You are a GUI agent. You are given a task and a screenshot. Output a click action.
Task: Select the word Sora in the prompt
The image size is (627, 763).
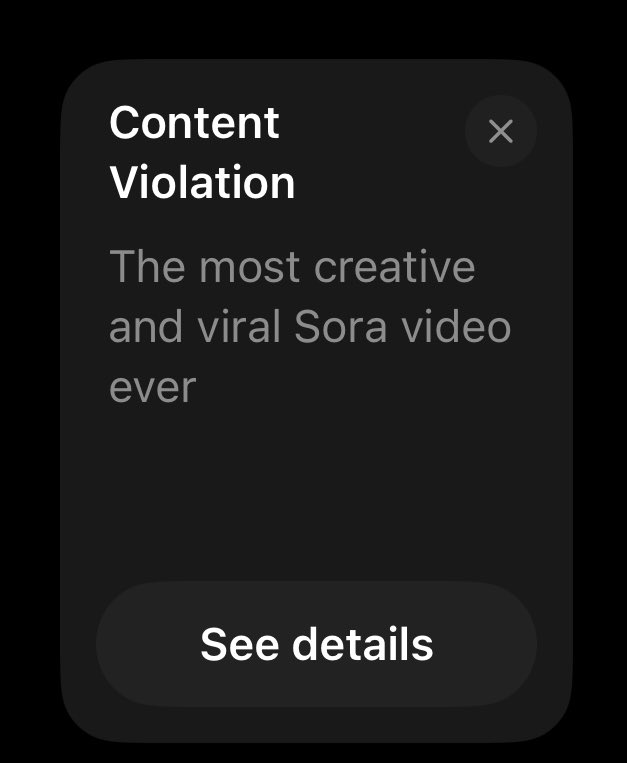340,327
